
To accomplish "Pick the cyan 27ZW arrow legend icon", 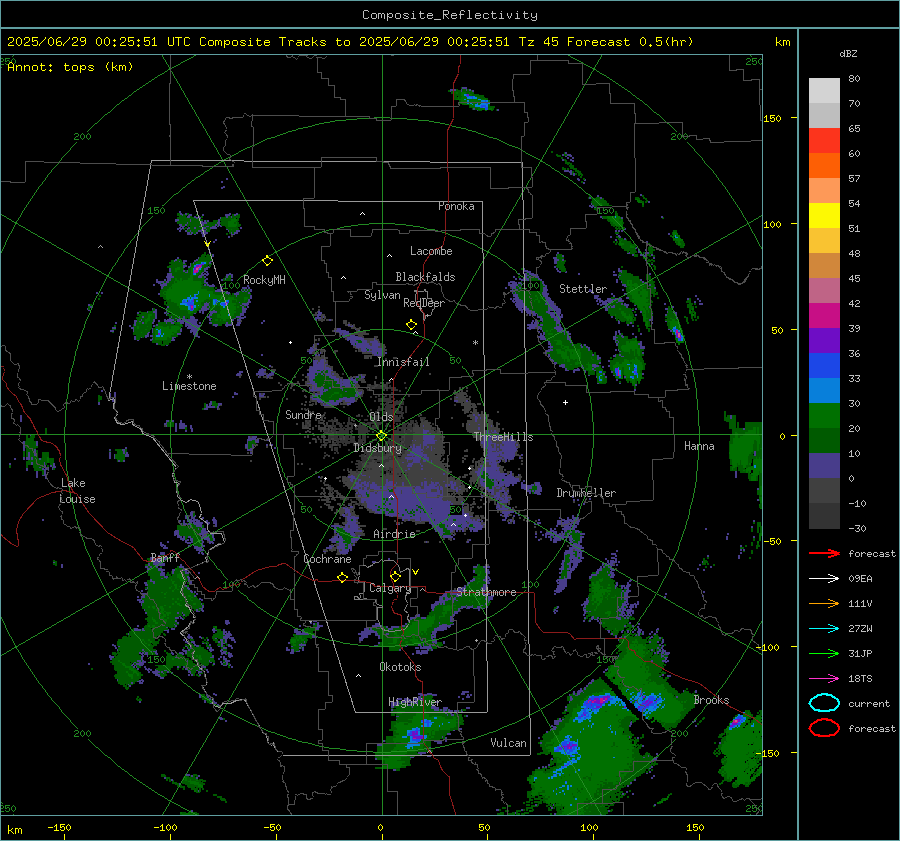I will coord(824,629).
